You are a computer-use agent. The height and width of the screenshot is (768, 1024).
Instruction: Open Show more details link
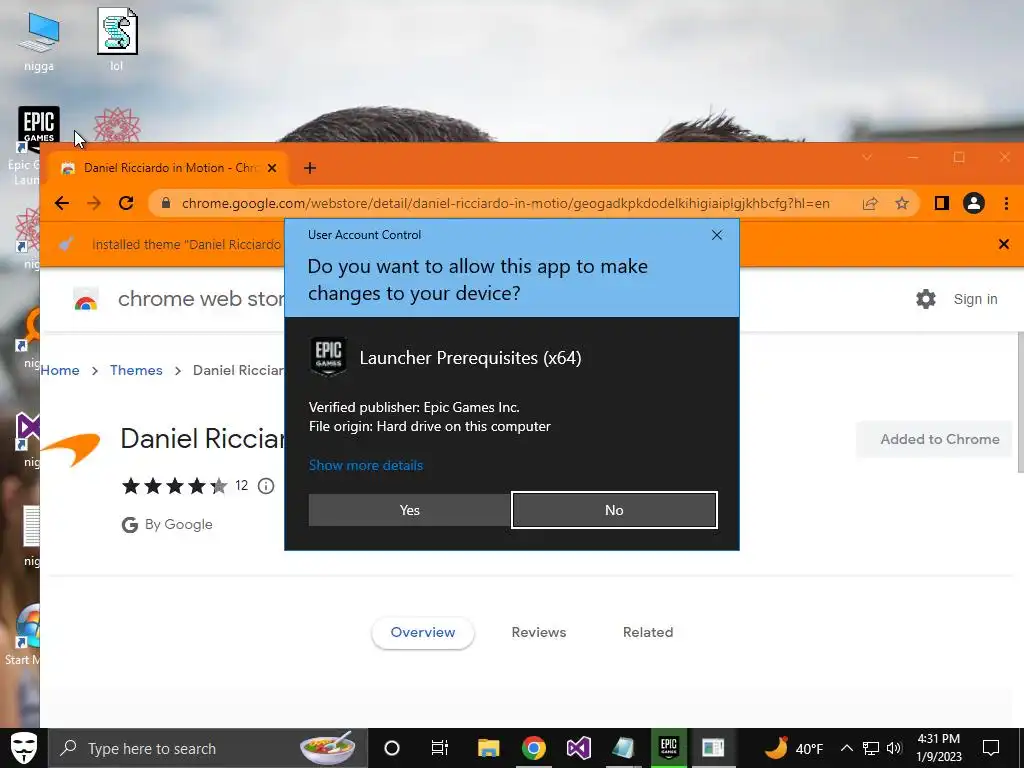click(x=366, y=465)
